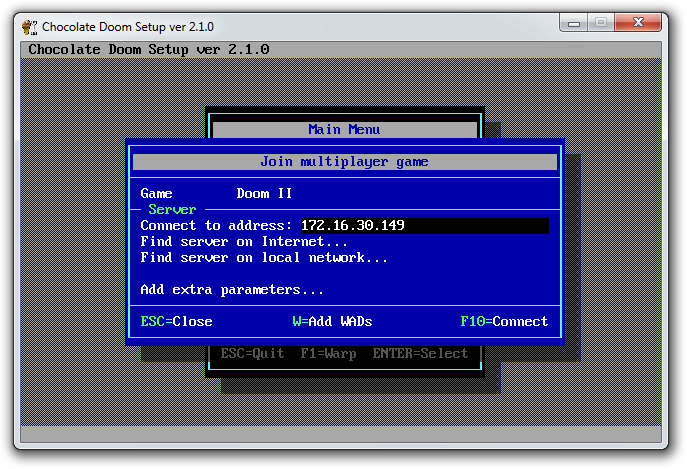
Task: Select Find server on Internet
Action: tap(244, 241)
